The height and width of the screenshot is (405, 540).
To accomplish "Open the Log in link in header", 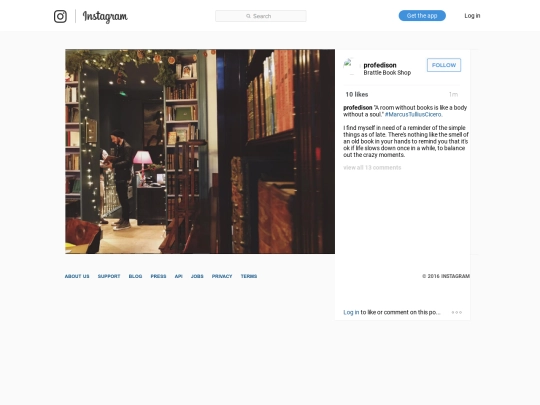I will coord(472,15).
